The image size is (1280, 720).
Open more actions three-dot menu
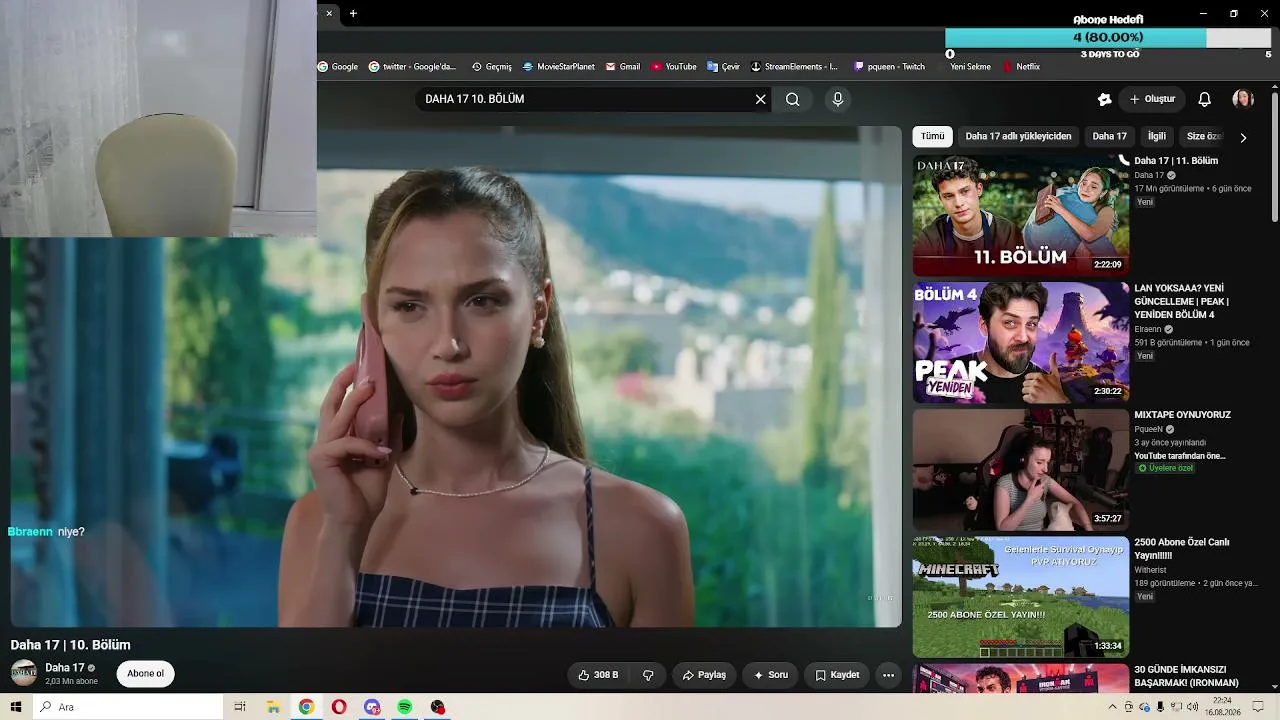[888, 675]
